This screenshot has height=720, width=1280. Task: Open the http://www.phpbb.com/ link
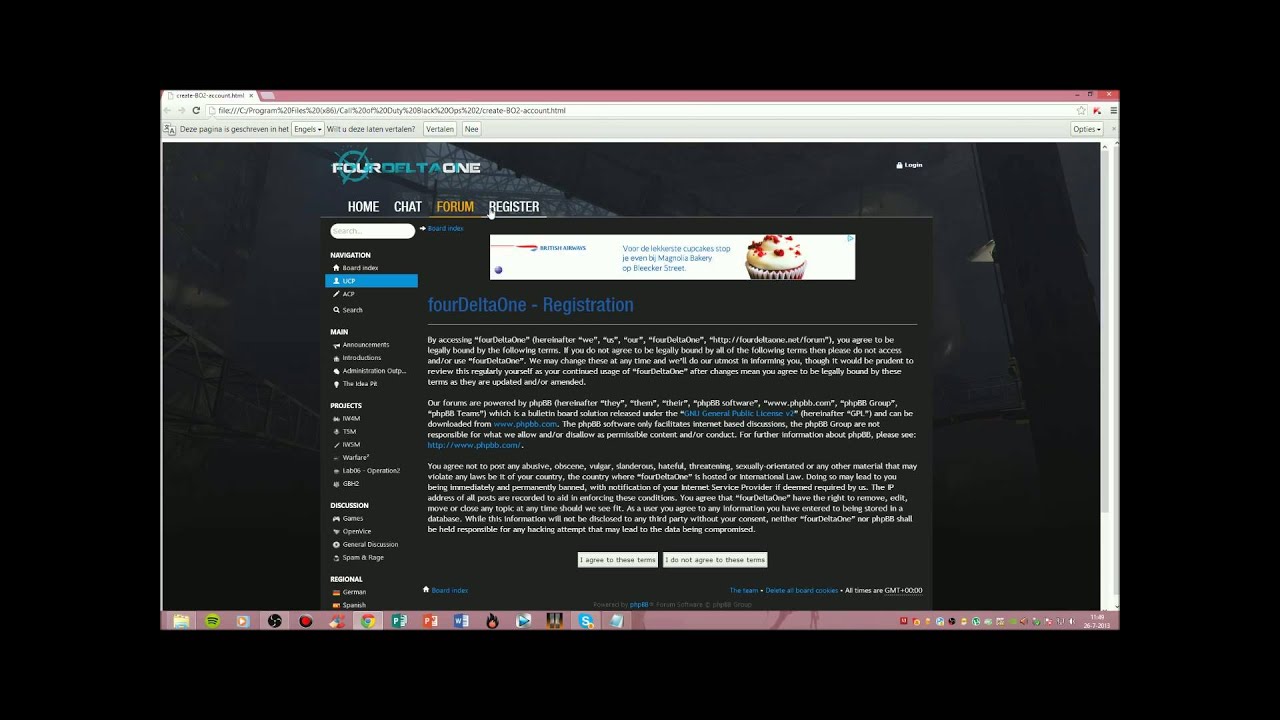pyautogui.click(x=474, y=445)
